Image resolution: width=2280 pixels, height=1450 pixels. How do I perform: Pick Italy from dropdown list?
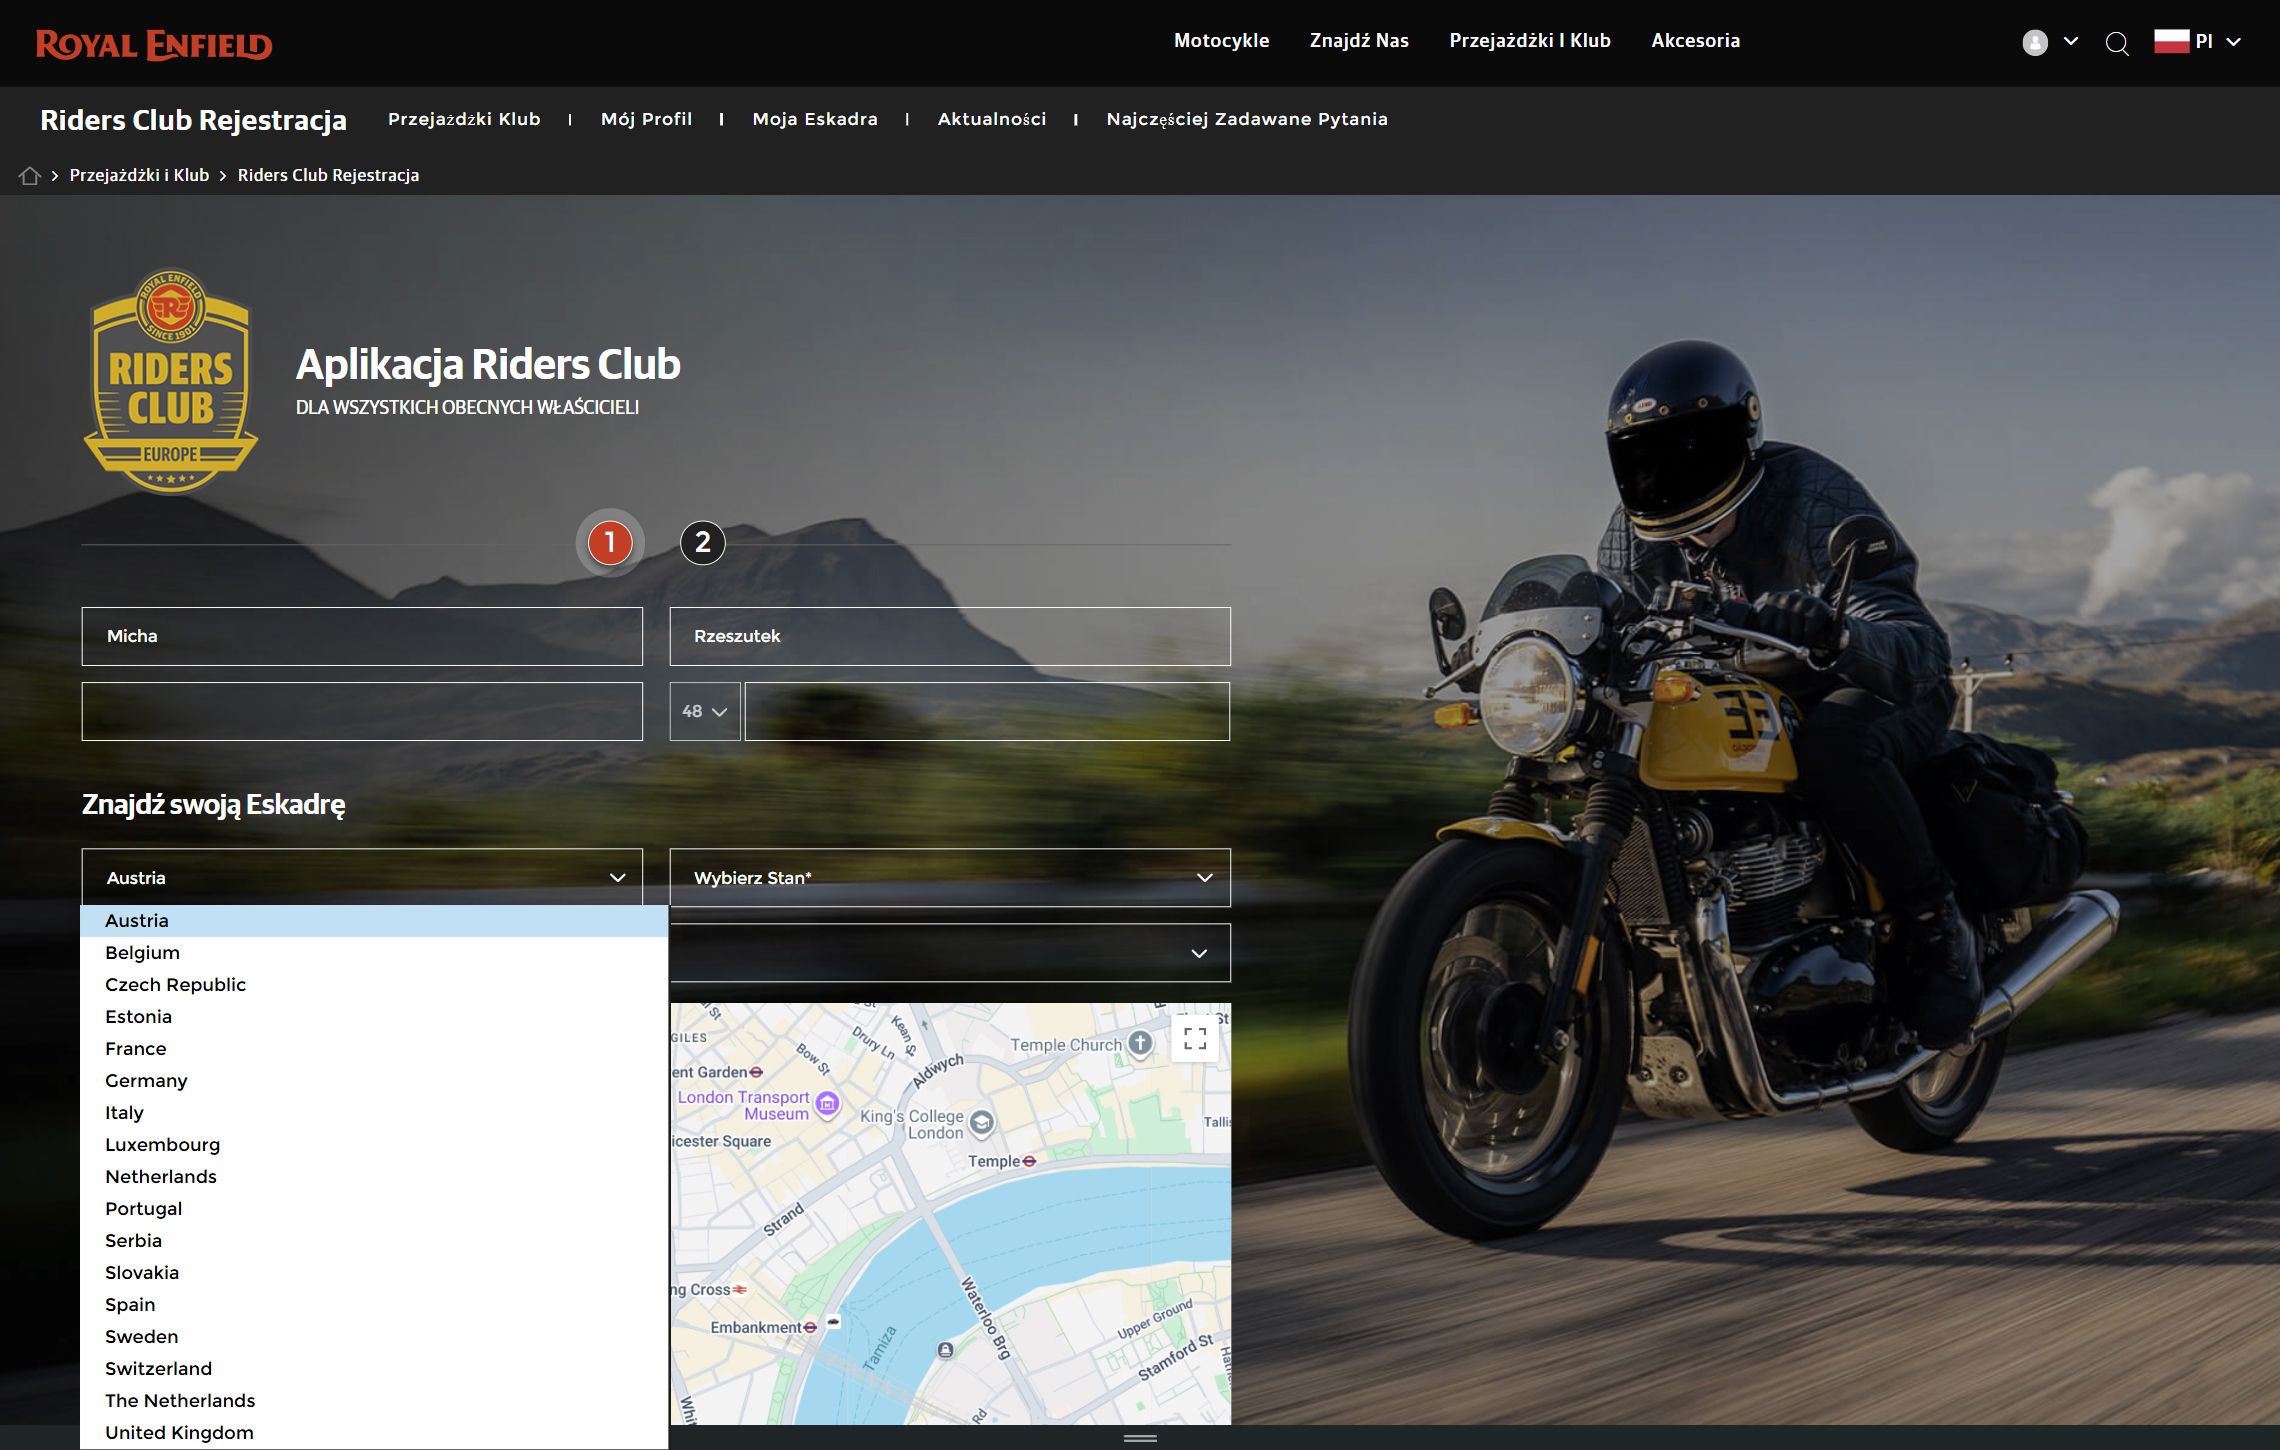[374, 1113]
